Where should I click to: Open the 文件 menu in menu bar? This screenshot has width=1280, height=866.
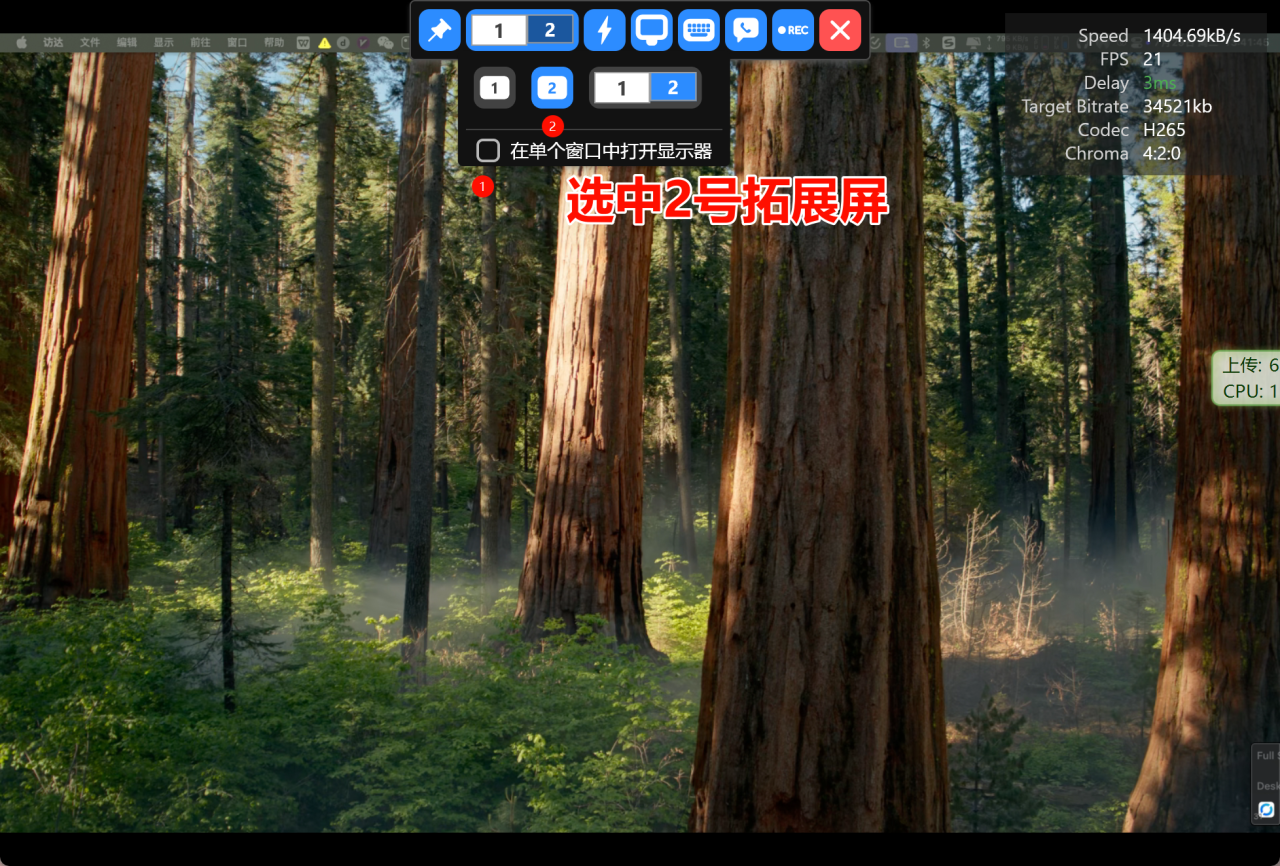[x=90, y=42]
